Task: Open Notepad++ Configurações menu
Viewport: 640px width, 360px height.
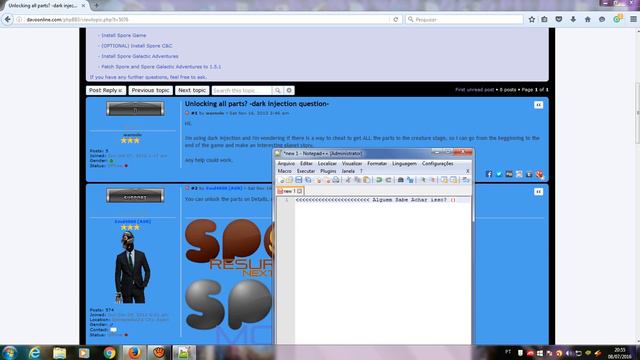Action: coord(438,163)
